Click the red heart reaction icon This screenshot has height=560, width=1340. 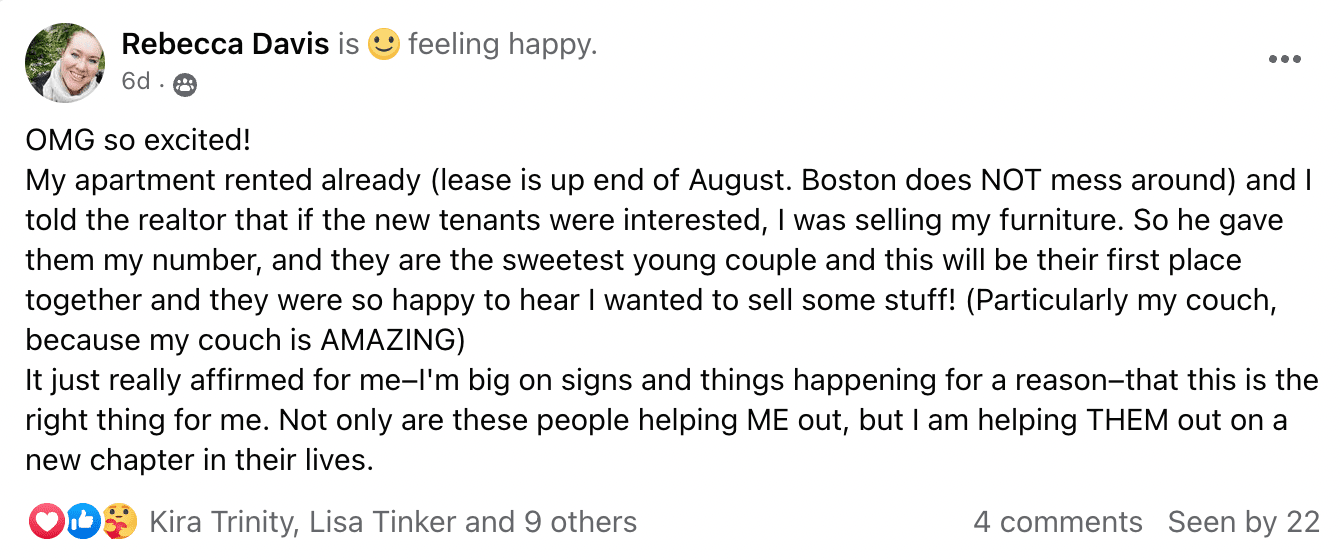[x=47, y=521]
